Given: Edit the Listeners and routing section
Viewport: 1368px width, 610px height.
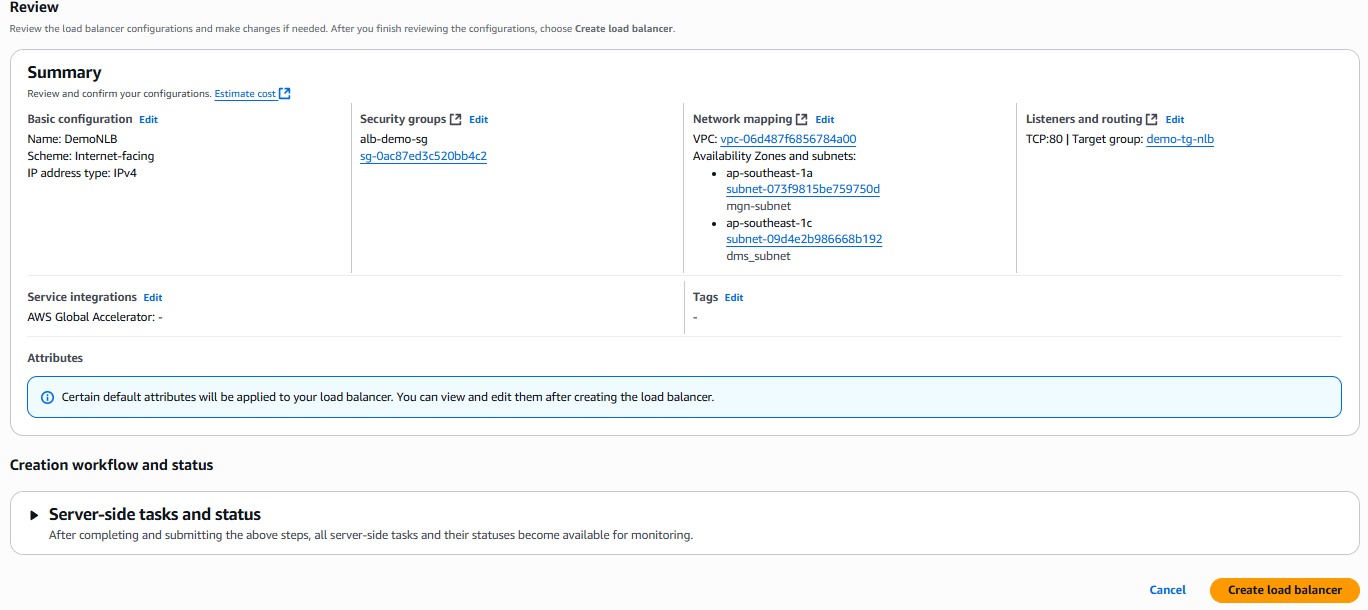Looking at the screenshot, I should 1174,119.
